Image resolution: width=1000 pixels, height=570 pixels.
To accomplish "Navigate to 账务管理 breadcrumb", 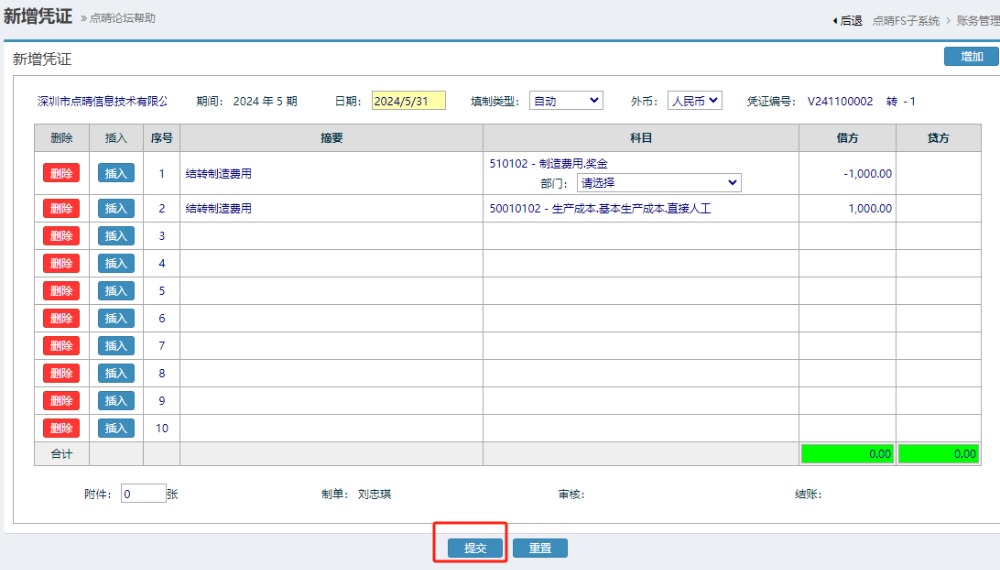I will pos(977,20).
